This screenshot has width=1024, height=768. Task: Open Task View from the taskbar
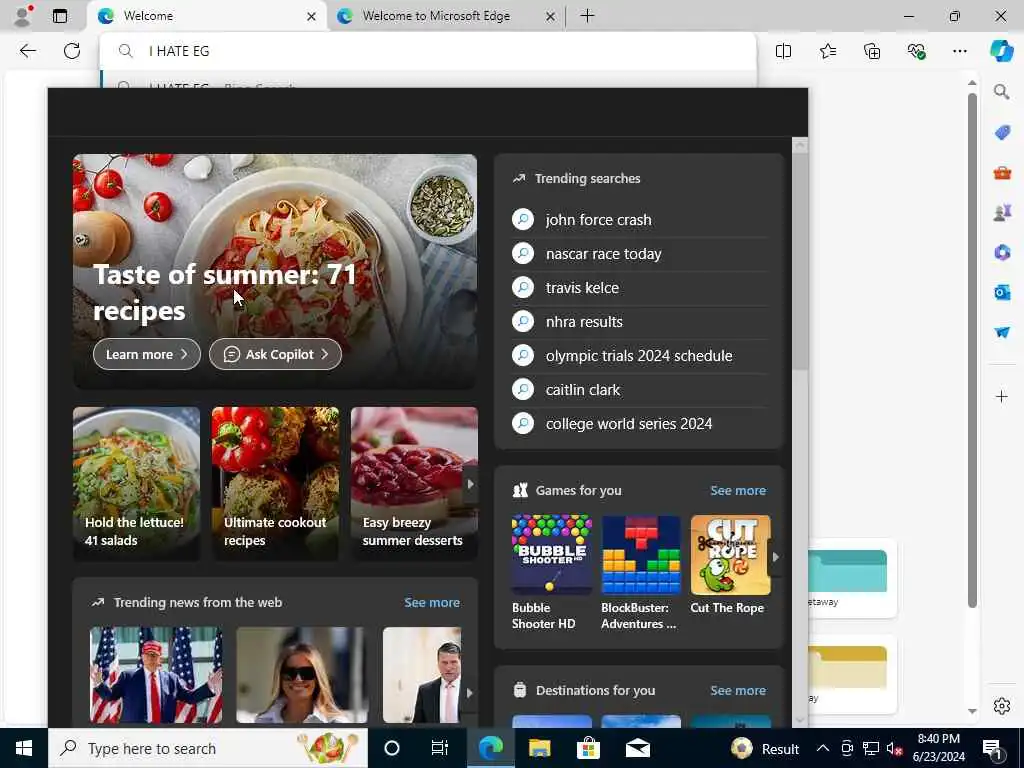[440, 748]
